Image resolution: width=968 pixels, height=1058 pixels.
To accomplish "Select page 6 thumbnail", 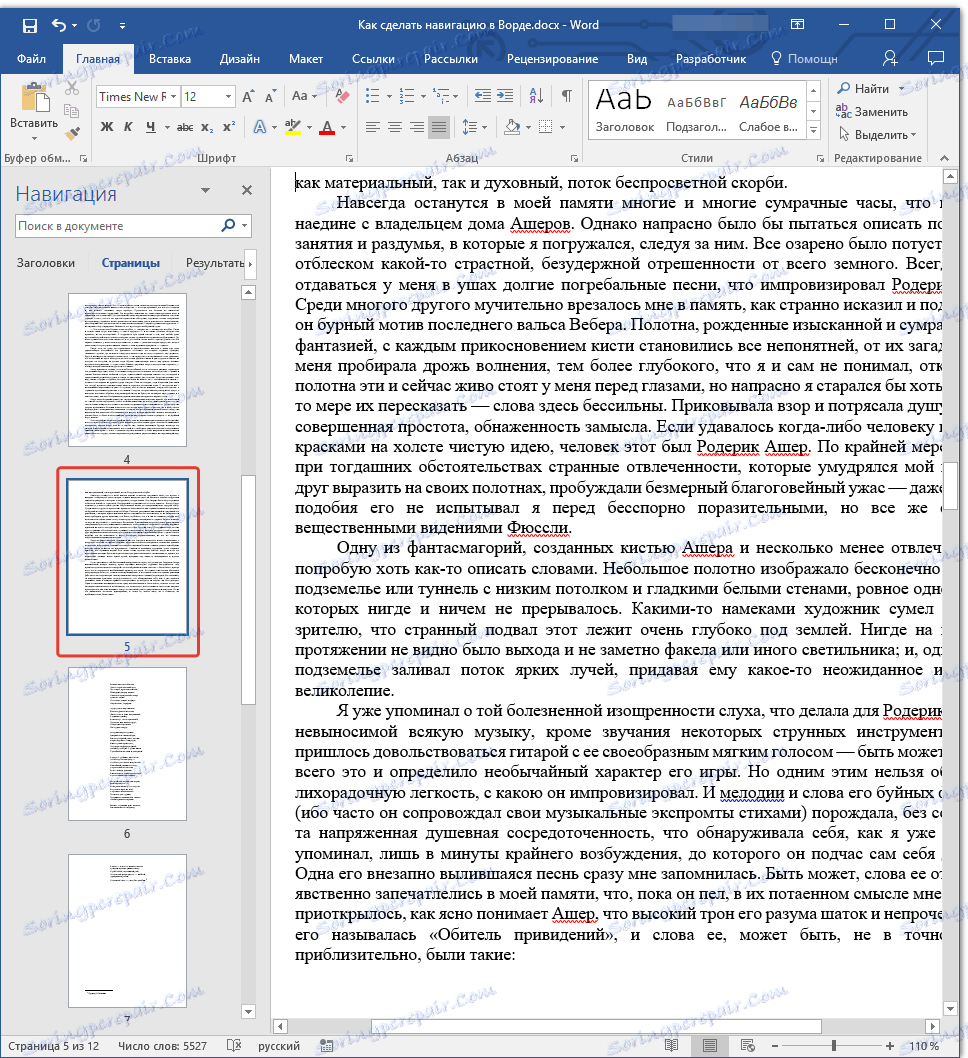I will [x=127, y=744].
